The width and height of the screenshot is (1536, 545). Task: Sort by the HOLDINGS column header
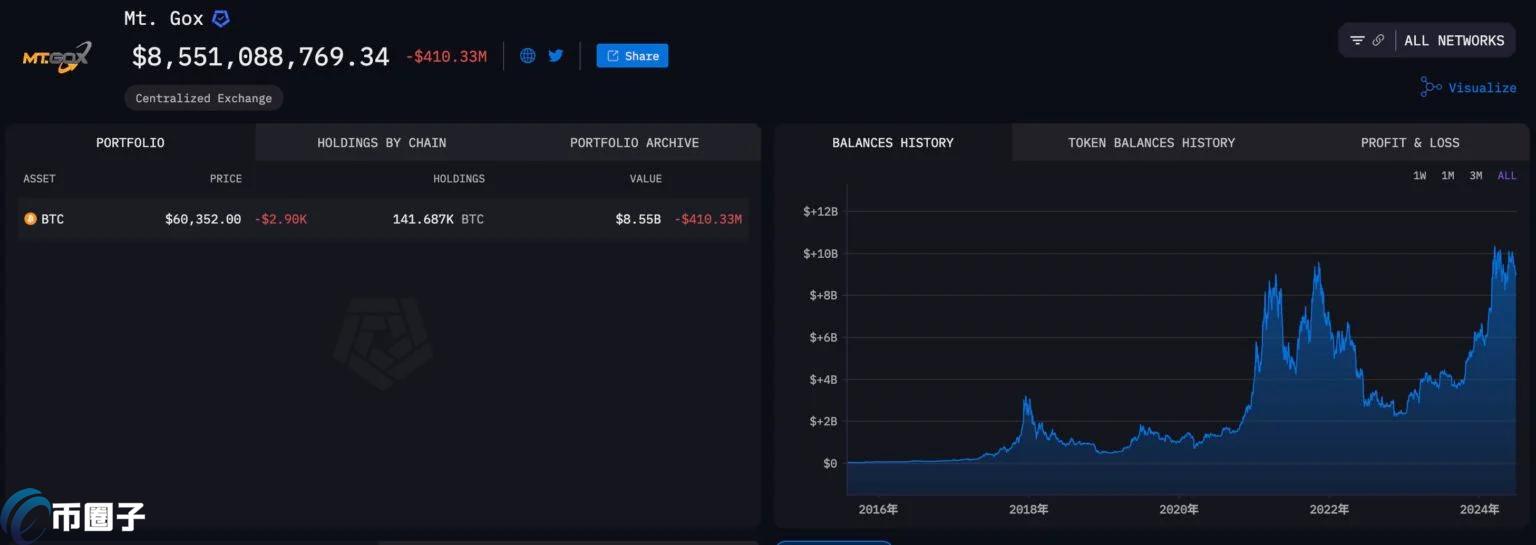coord(458,178)
